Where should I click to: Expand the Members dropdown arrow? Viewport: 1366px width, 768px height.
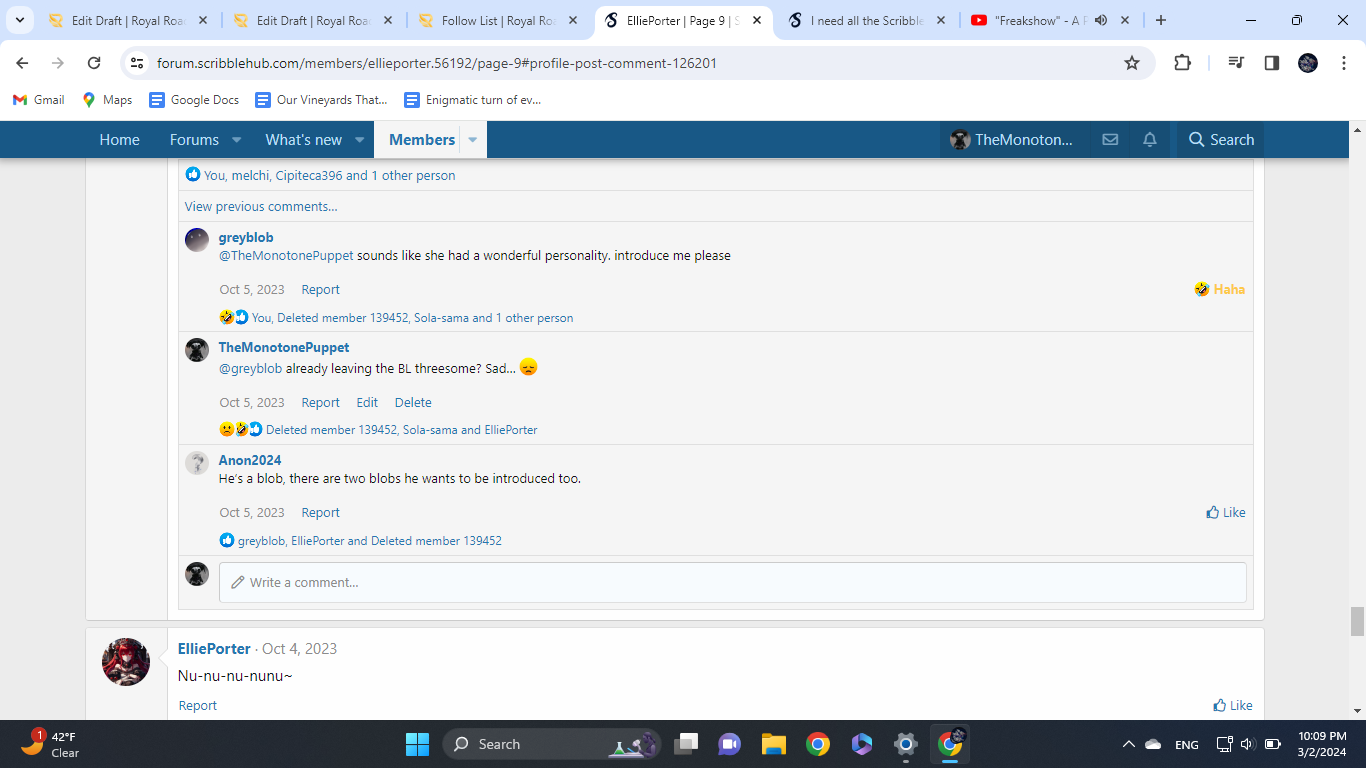click(471, 140)
